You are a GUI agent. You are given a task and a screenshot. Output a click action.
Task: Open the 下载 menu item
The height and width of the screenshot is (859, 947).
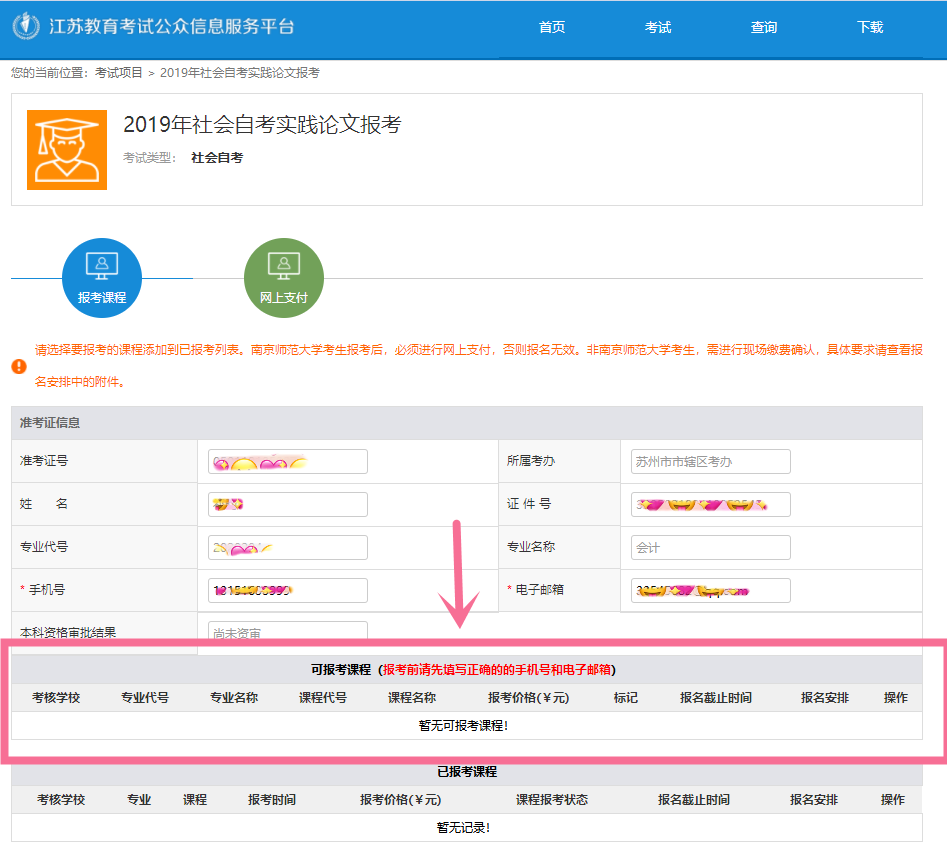[870, 27]
